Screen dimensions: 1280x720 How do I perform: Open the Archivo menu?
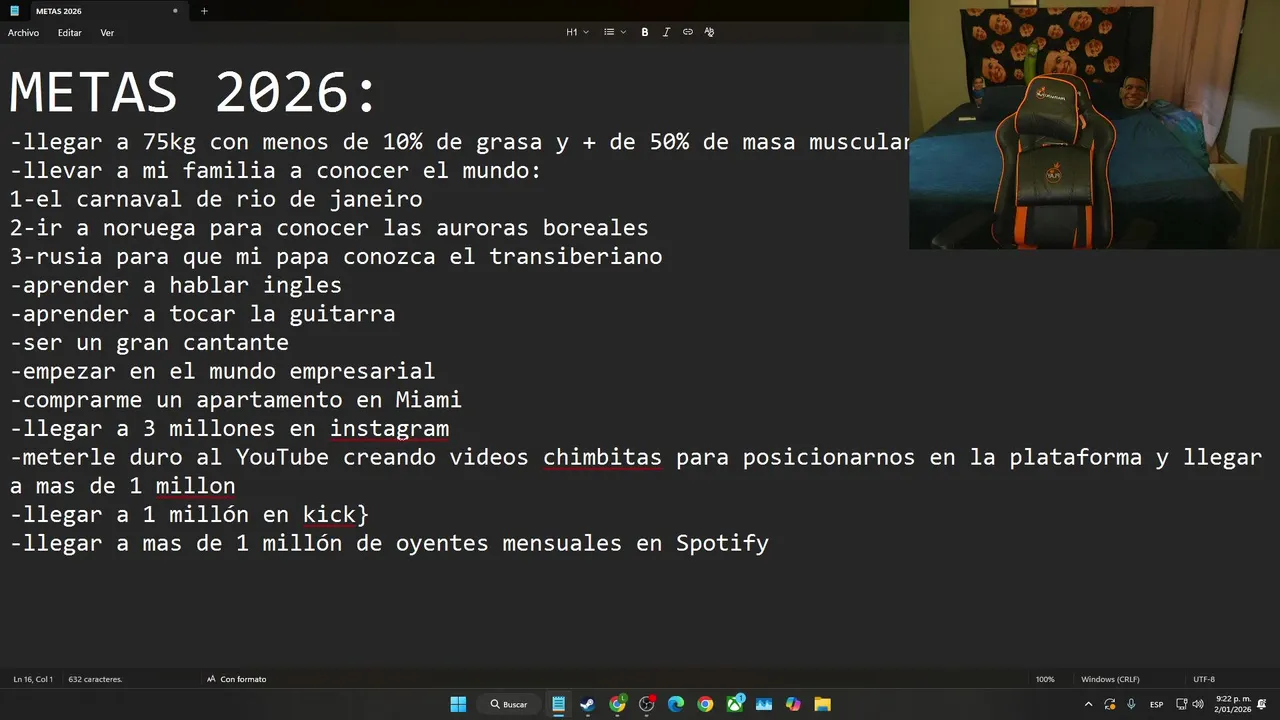[x=23, y=33]
